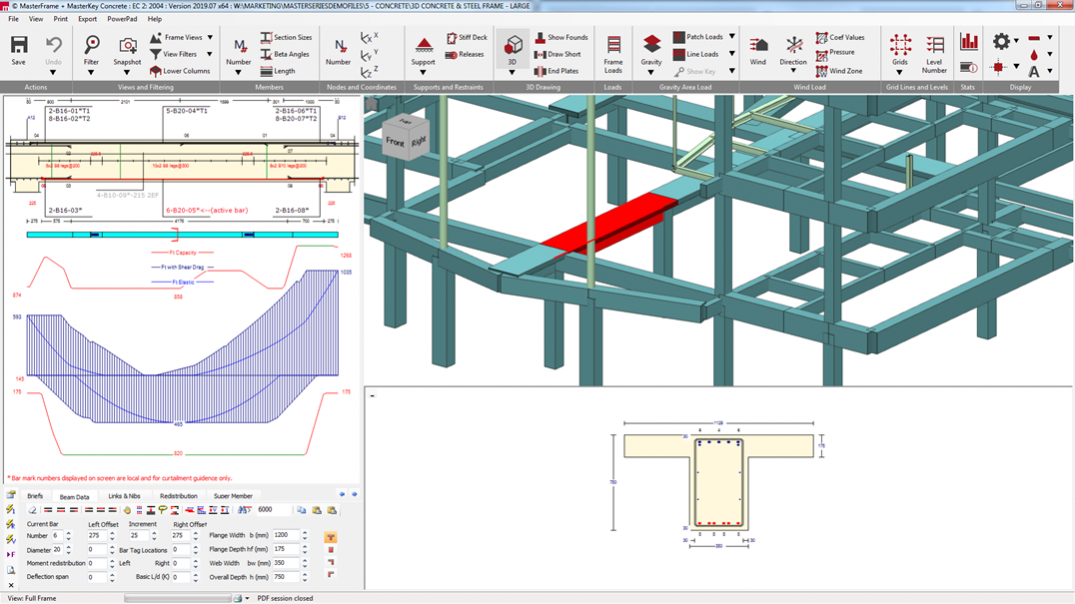This screenshot has height=604, width=1075.
Task: Open the Stats bar chart icon
Action: [x=969, y=42]
